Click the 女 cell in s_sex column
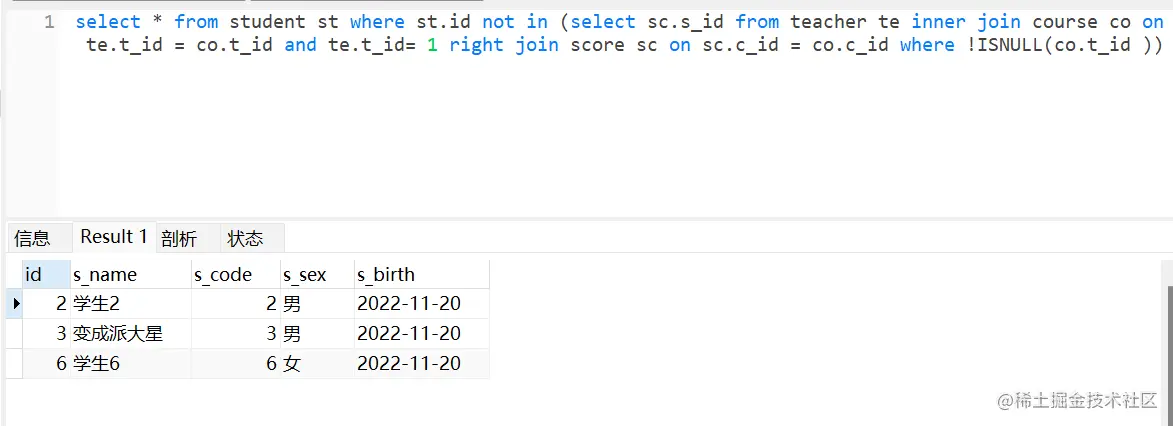This screenshot has width=1173, height=426. (x=317, y=364)
